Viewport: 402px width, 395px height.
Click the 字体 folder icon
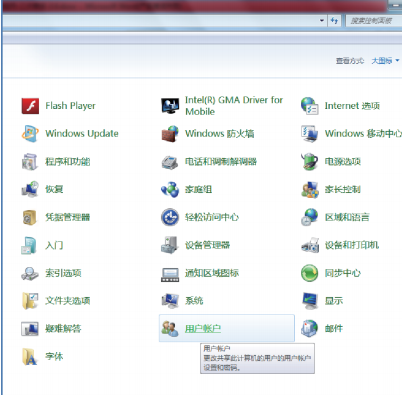29,357
